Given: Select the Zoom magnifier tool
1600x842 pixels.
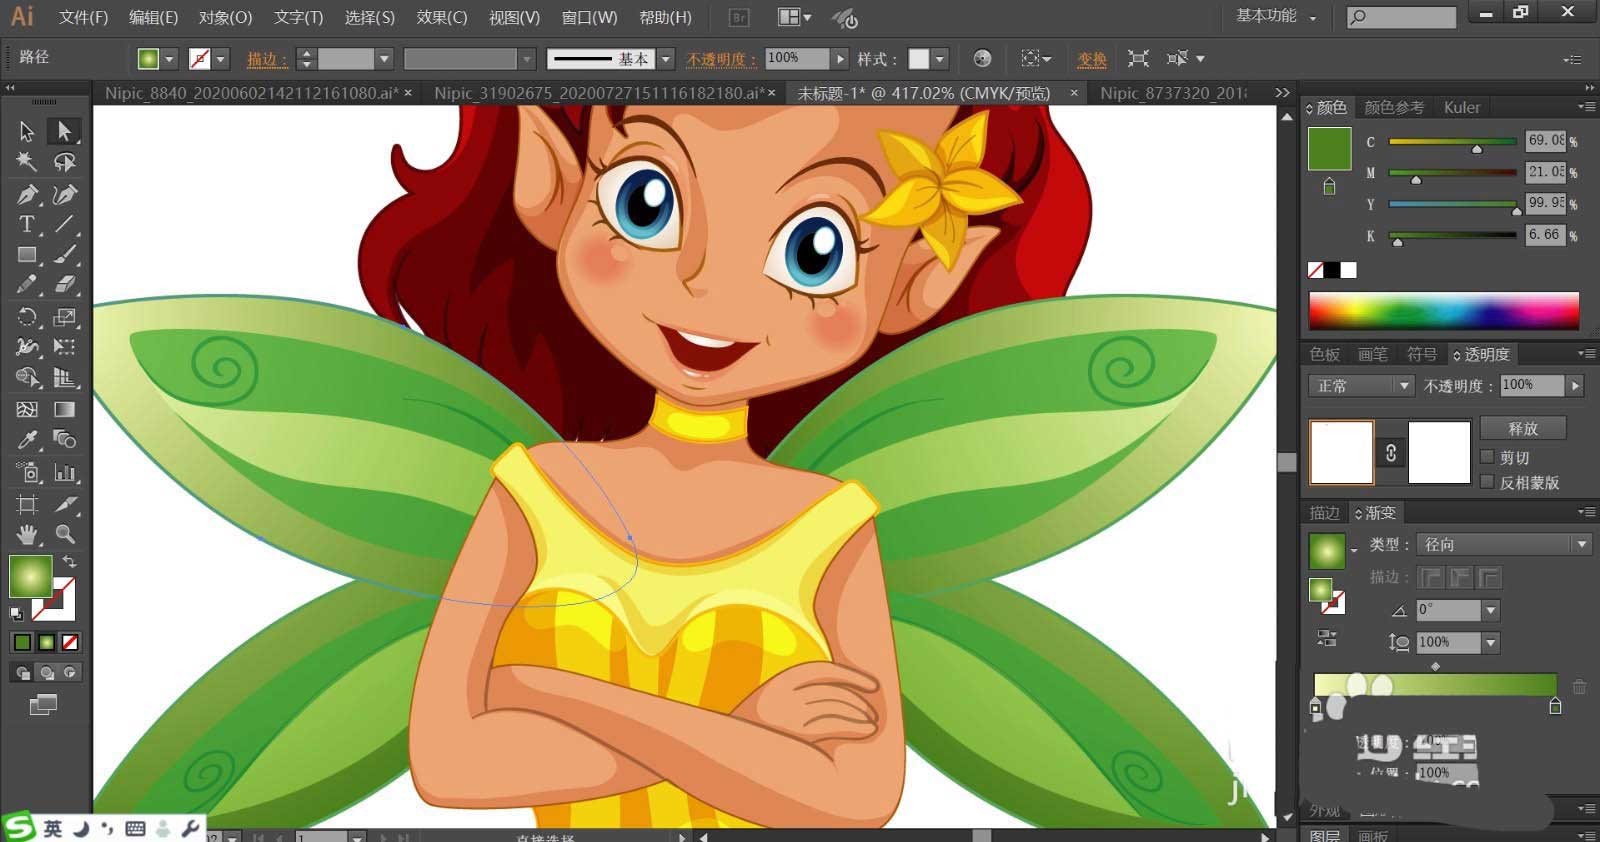Looking at the screenshot, I should [64, 534].
